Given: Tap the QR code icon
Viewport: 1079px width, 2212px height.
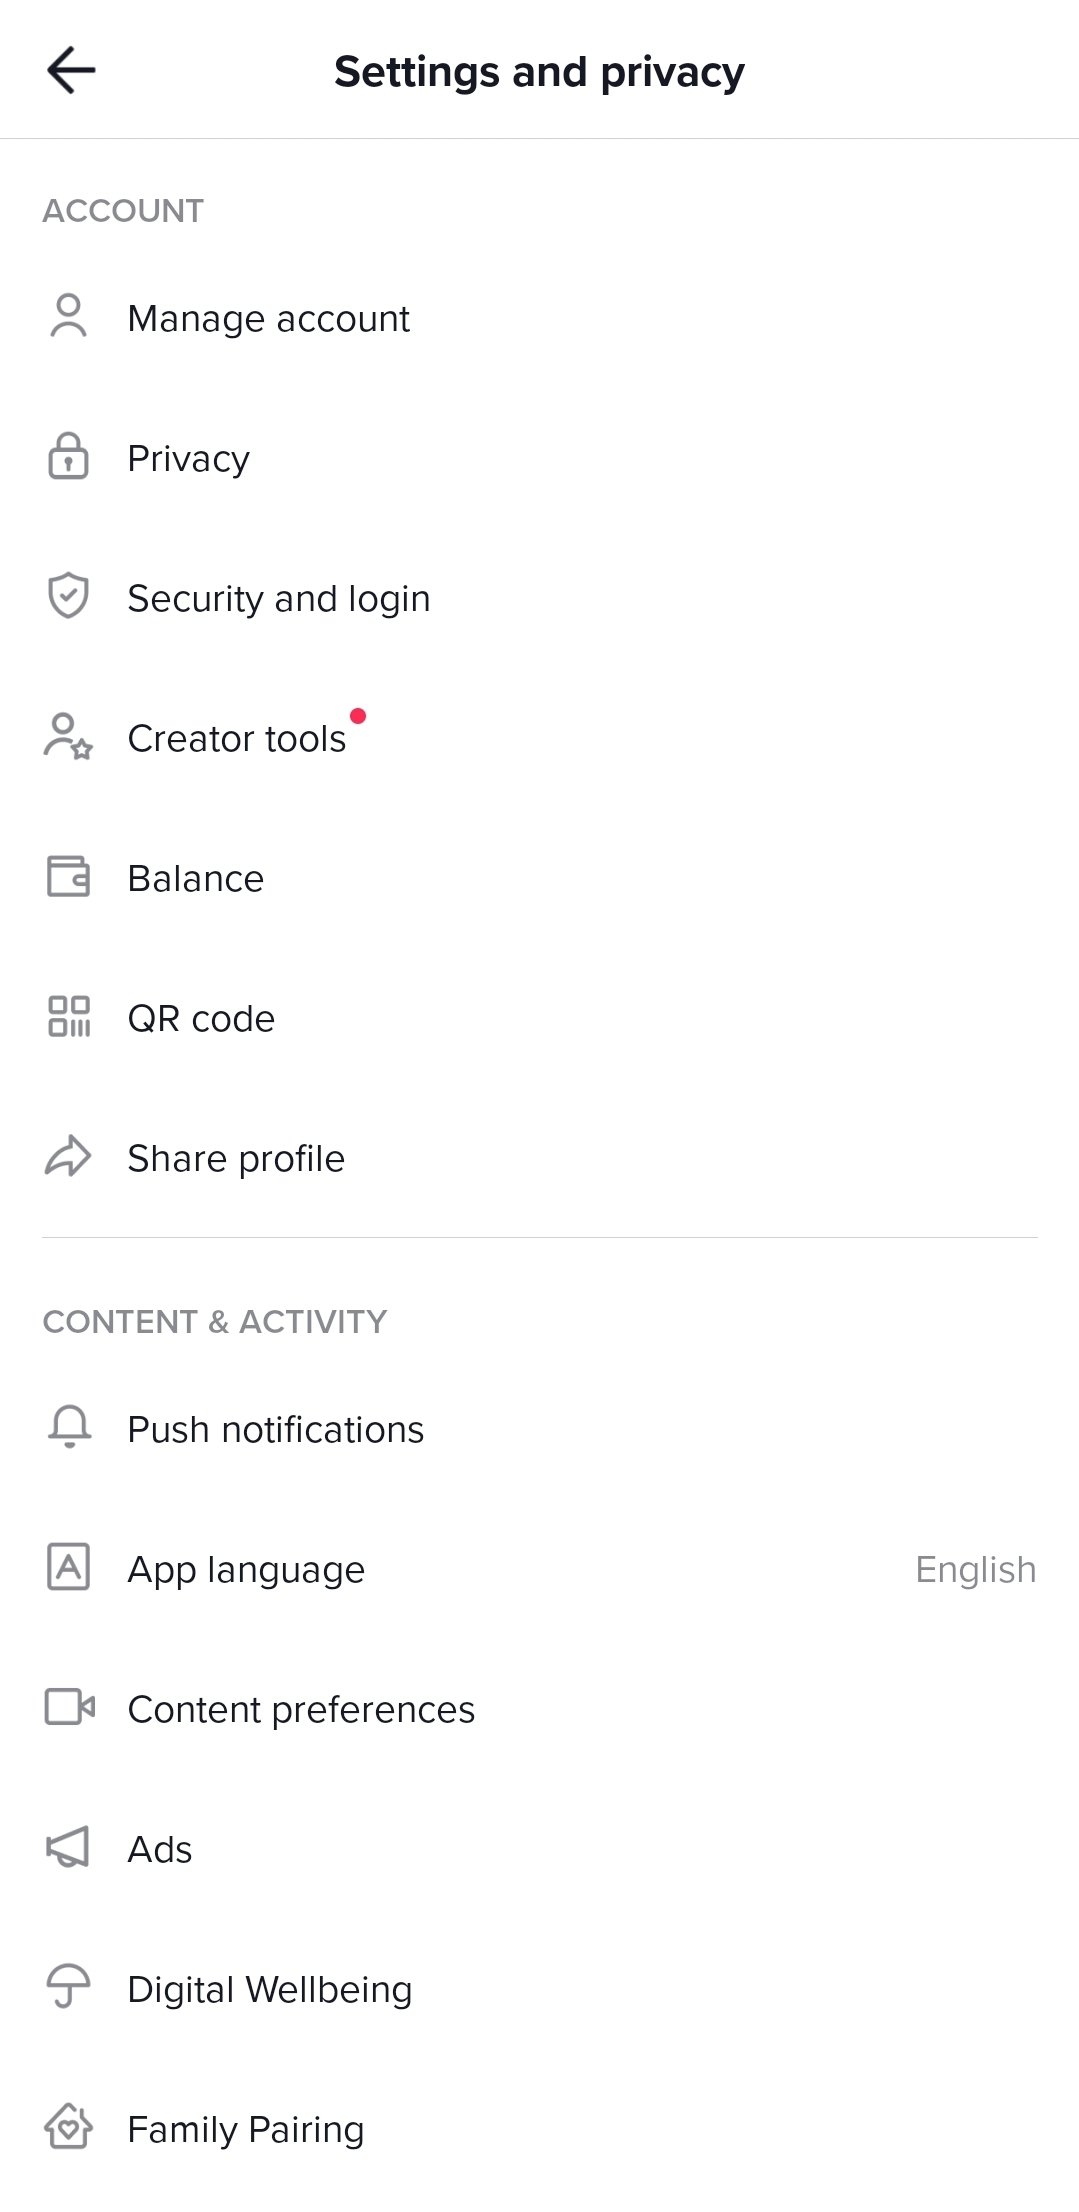Looking at the screenshot, I should [x=68, y=1017].
